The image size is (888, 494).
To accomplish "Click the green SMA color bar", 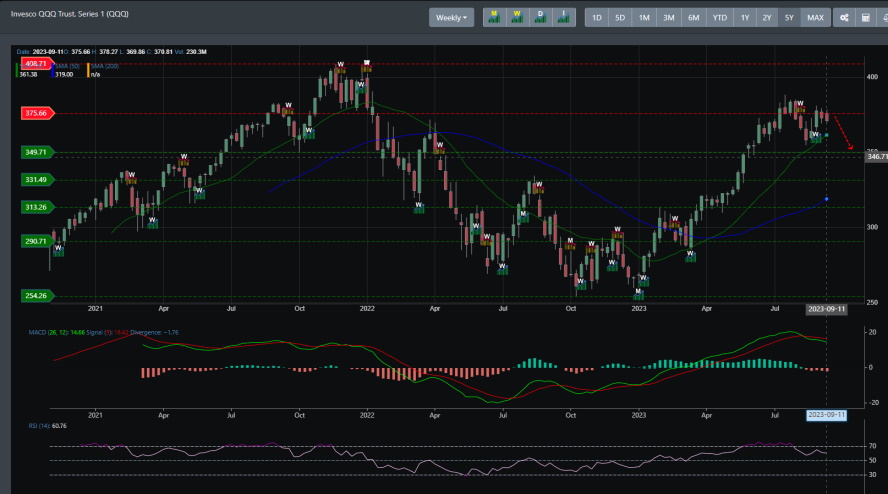I will (x=17, y=70).
